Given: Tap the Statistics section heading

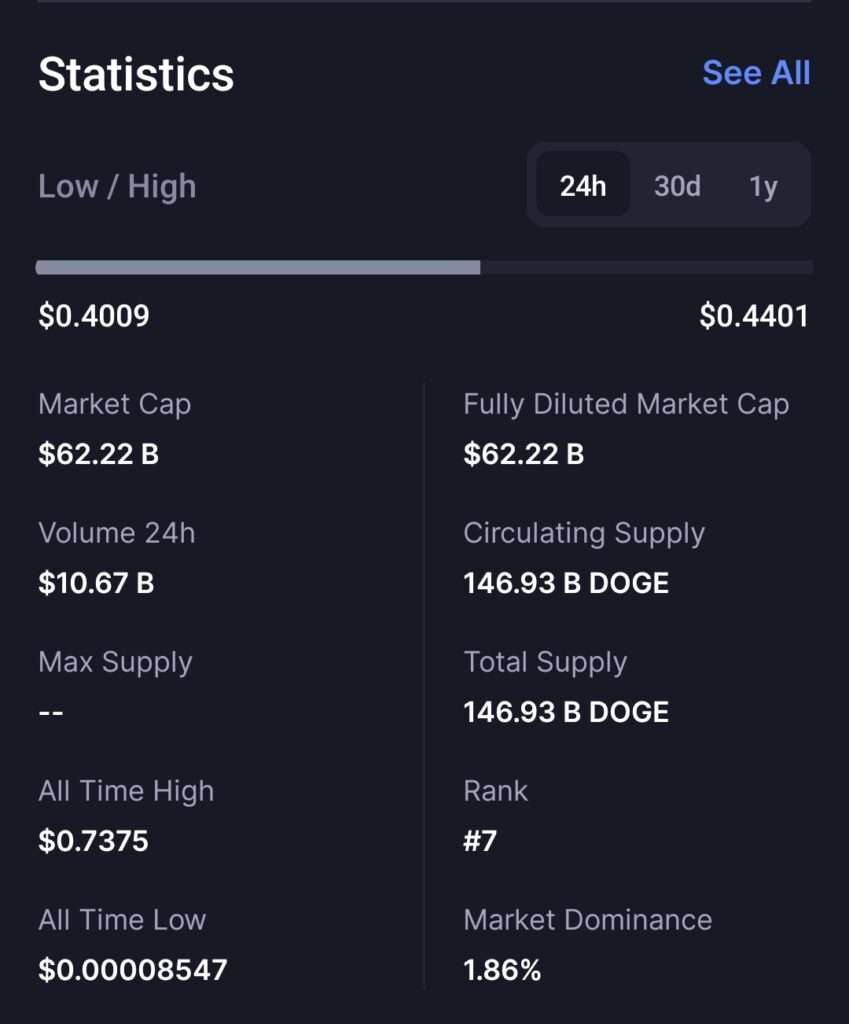Looking at the screenshot, I should coord(136,74).
